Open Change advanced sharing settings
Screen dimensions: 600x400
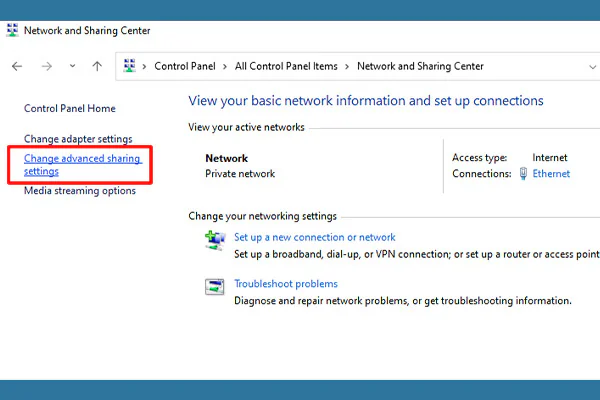pos(83,165)
